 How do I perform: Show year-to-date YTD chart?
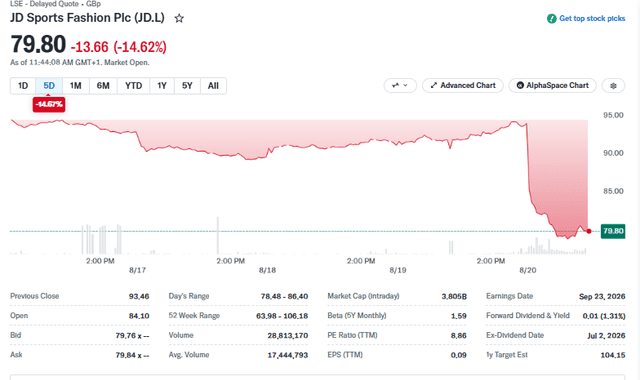tap(133, 86)
